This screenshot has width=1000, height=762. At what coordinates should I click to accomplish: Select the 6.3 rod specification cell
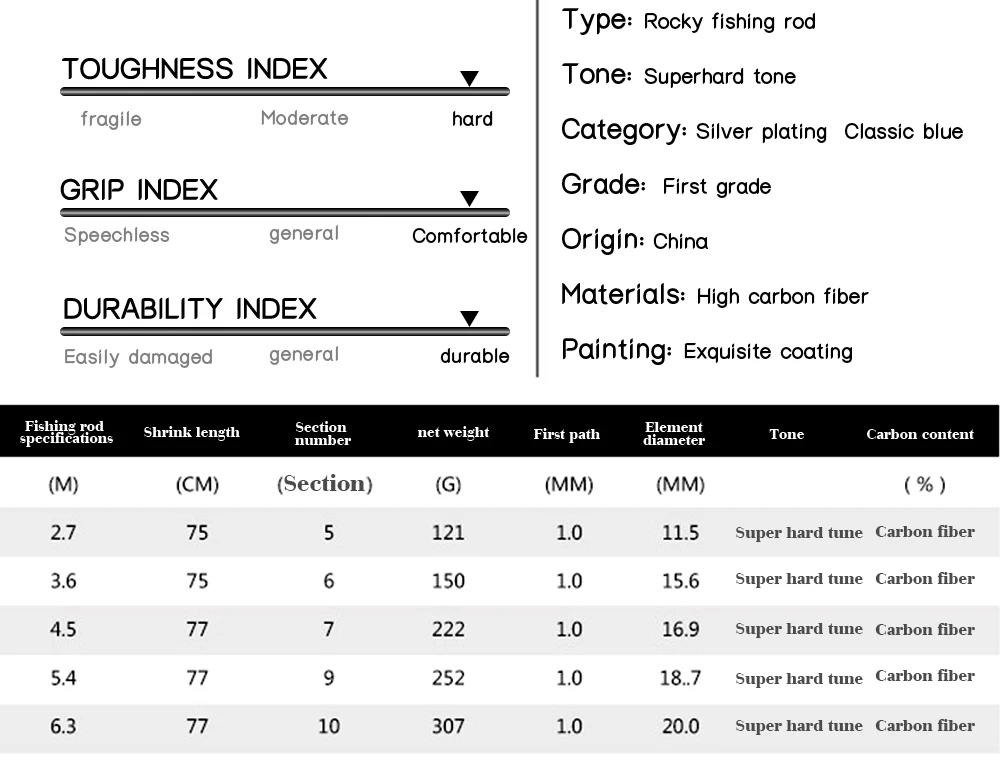pyautogui.click(x=63, y=727)
